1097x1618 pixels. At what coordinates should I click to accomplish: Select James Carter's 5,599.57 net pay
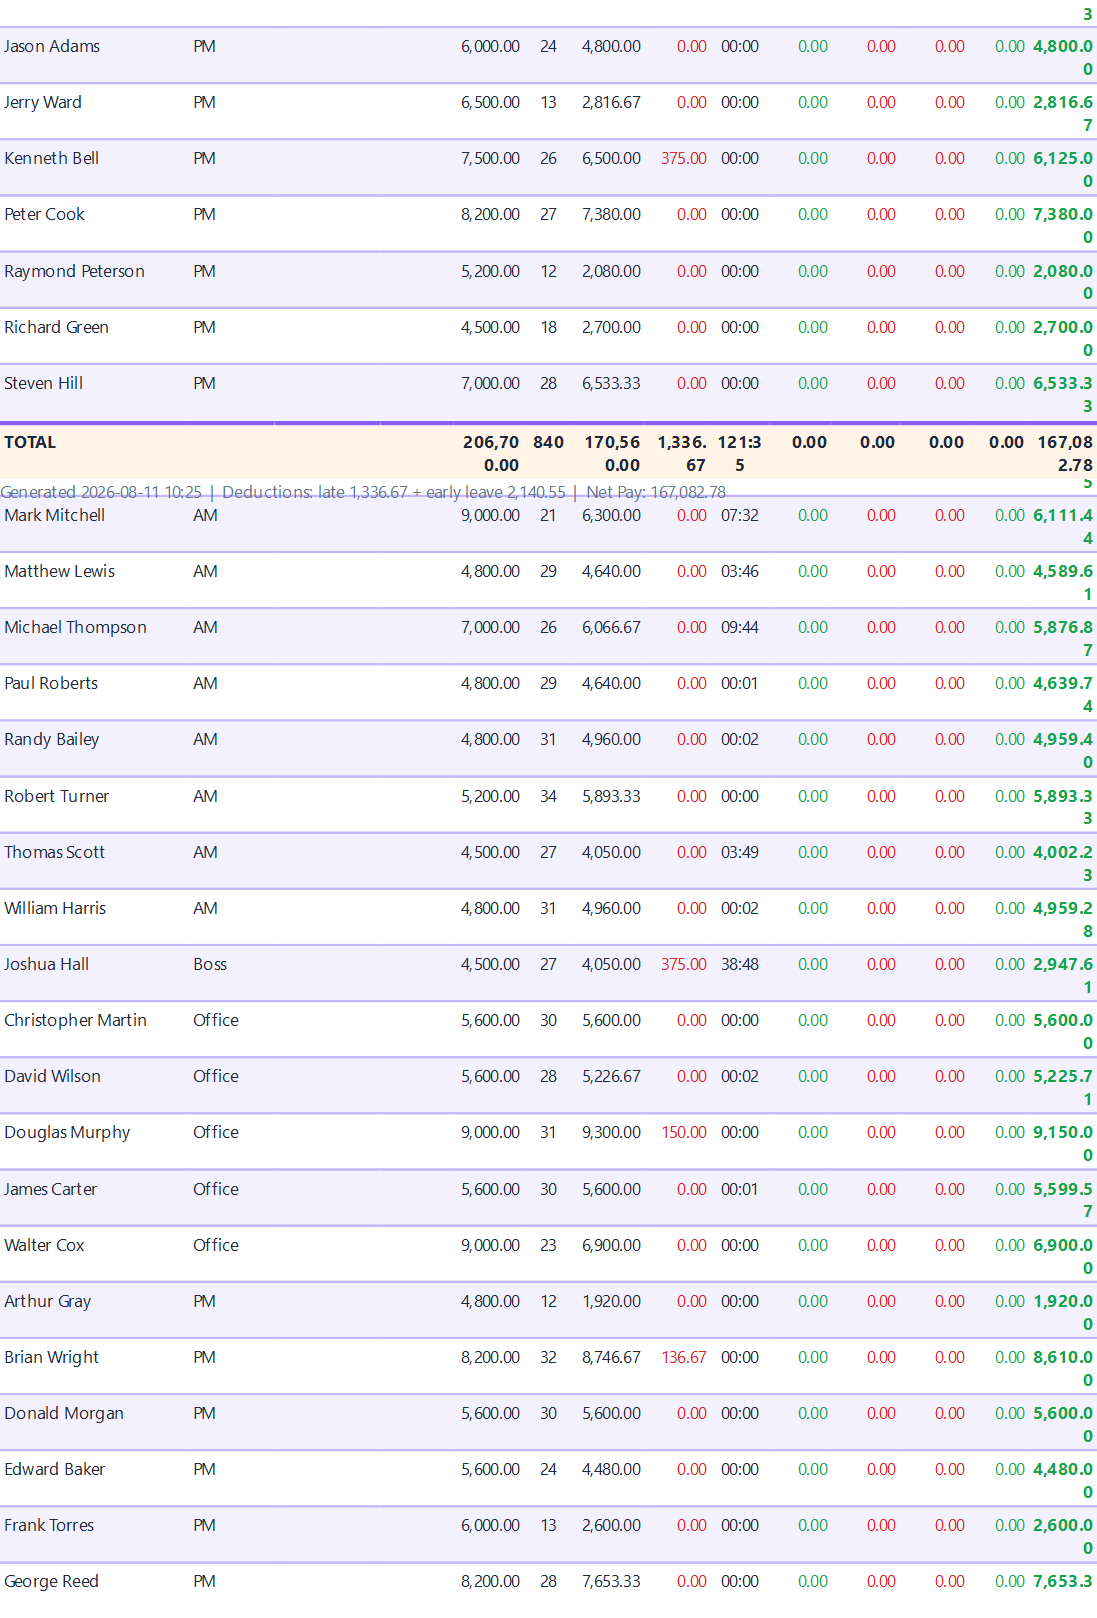pyautogui.click(x=1063, y=1200)
